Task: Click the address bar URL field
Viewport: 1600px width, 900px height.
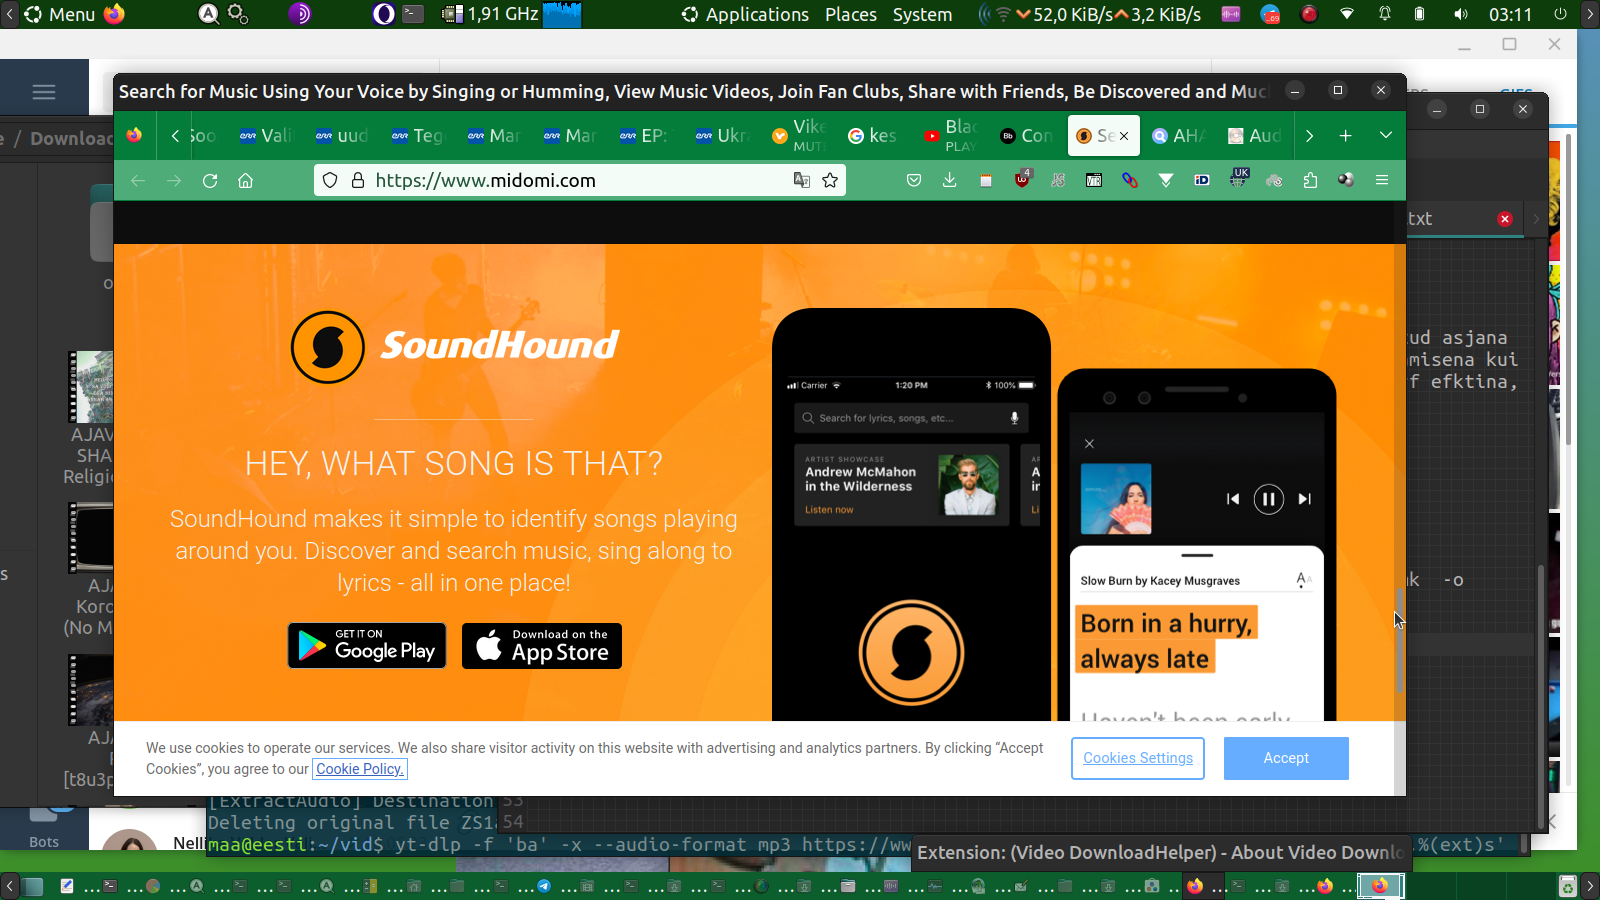Action: point(580,181)
